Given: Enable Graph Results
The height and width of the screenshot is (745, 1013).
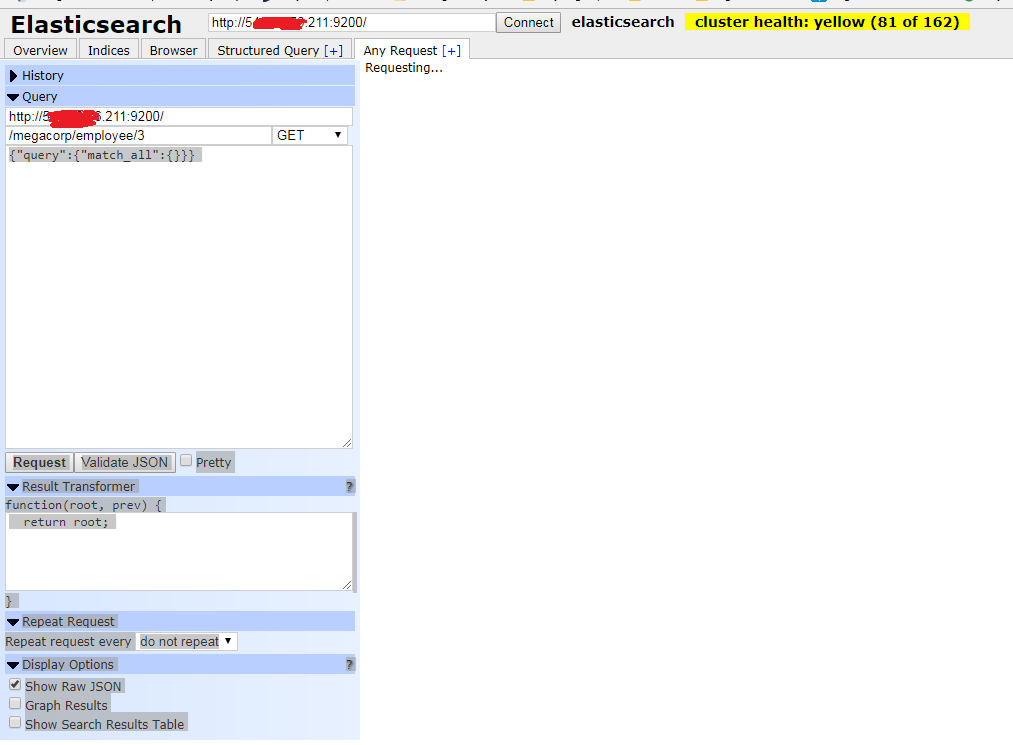Looking at the screenshot, I should tap(14, 703).
